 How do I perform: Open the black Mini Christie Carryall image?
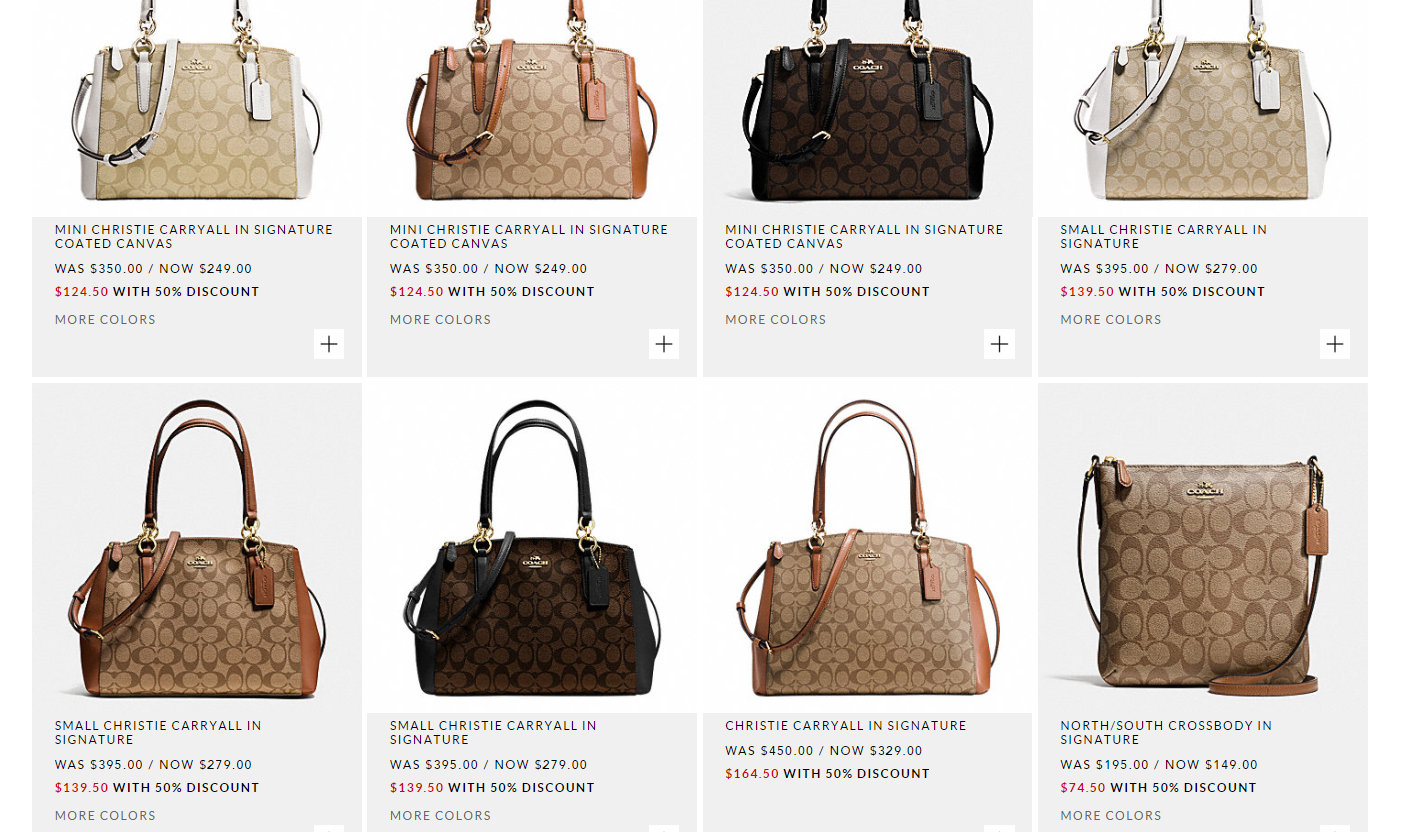(x=867, y=108)
